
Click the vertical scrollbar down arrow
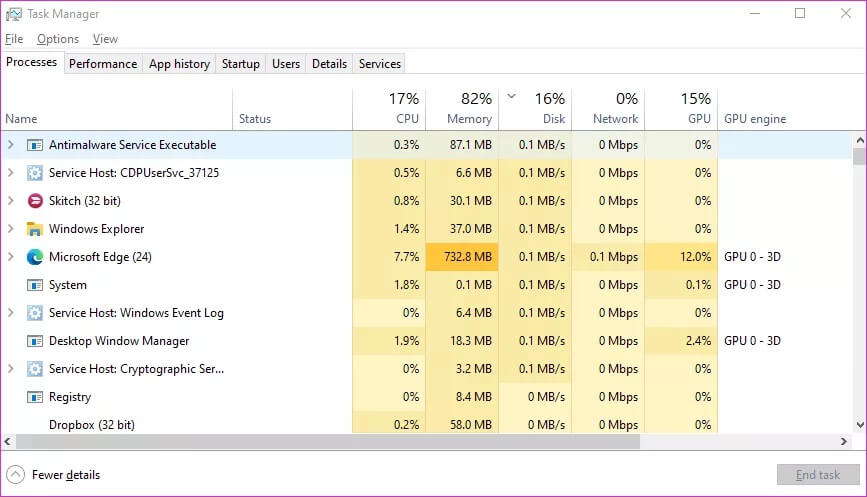pos(860,425)
